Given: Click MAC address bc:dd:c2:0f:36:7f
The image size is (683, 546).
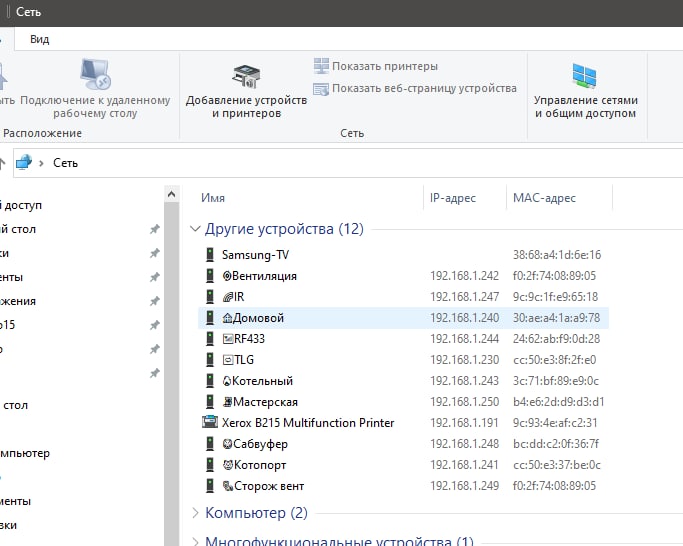Looking at the screenshot, I should (x=556, y=444).
